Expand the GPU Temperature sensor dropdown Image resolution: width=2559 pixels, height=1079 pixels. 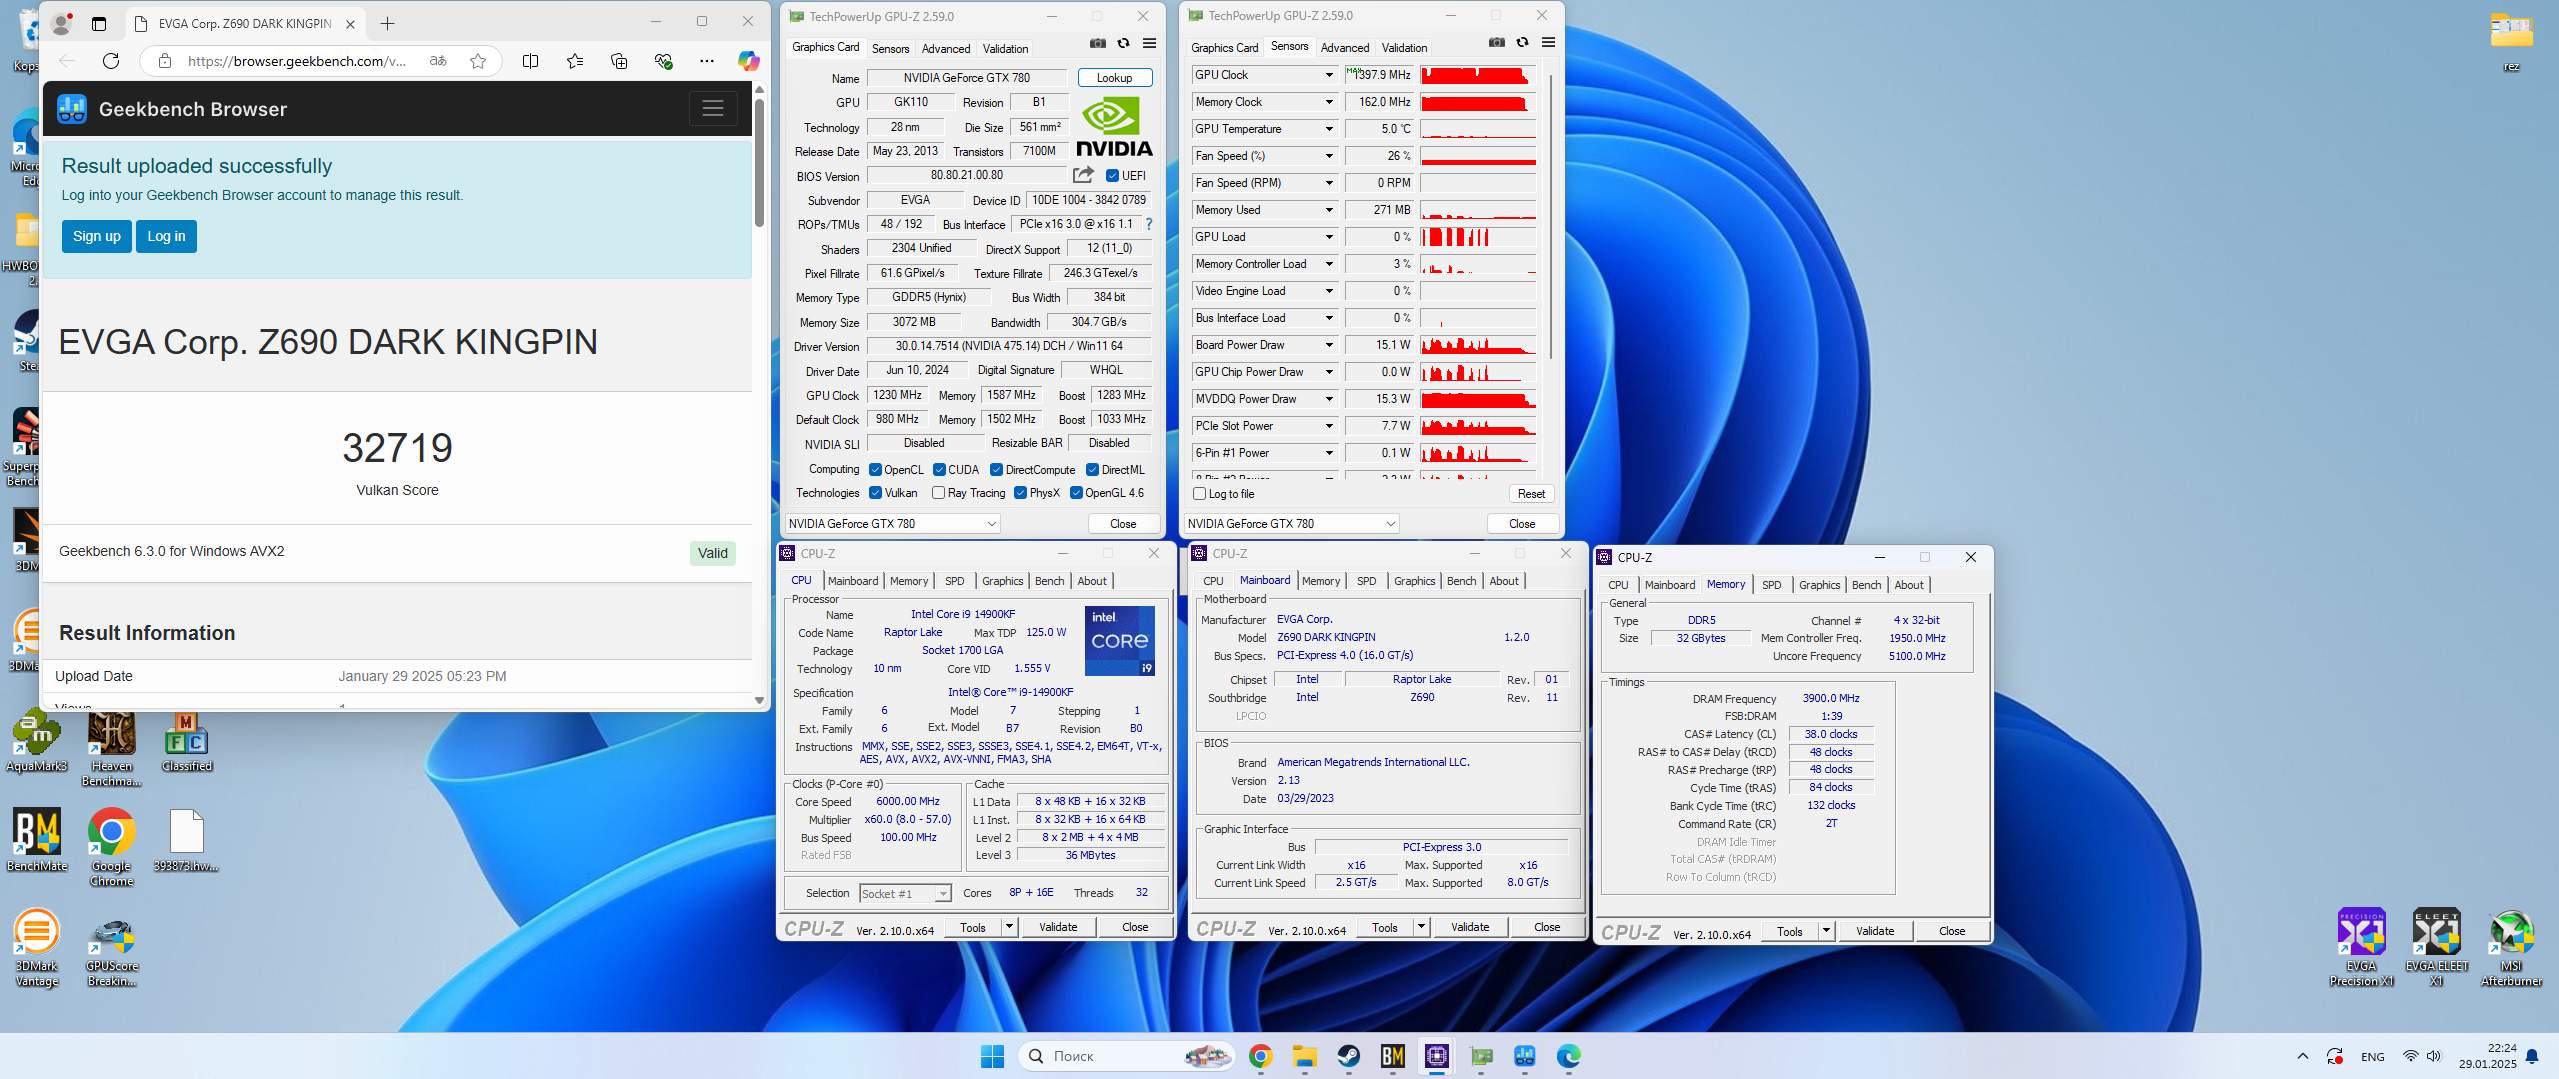pos(1329,129)
